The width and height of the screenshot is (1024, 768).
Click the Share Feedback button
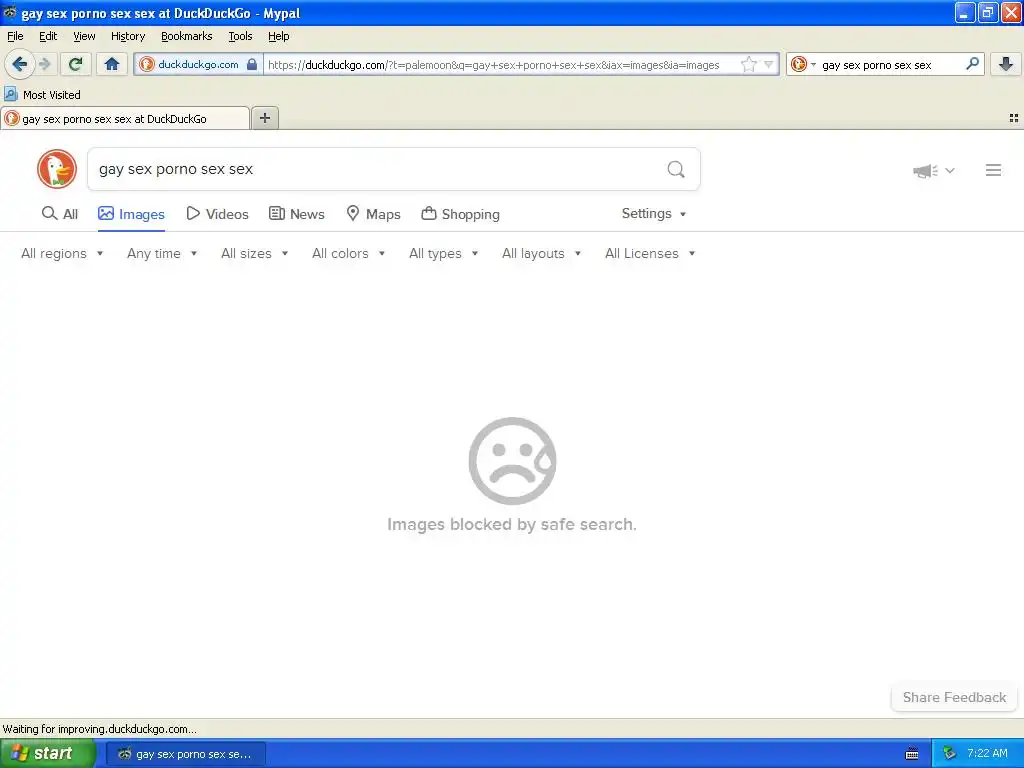coord(954,697)
